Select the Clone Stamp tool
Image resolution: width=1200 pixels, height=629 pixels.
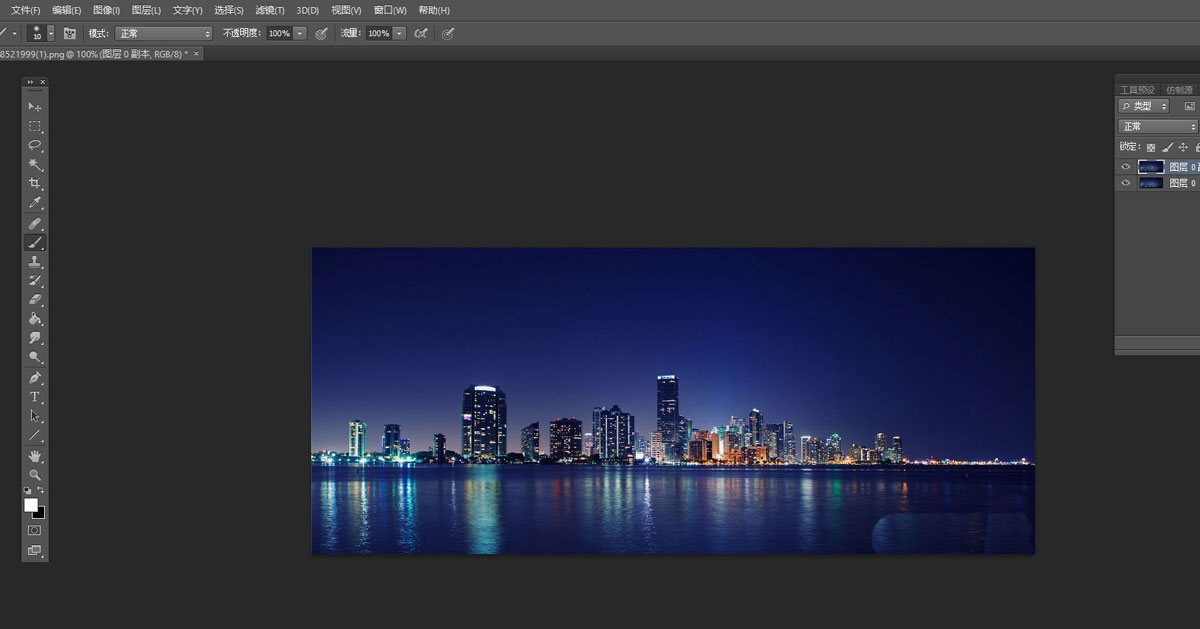tap(35, 262)
